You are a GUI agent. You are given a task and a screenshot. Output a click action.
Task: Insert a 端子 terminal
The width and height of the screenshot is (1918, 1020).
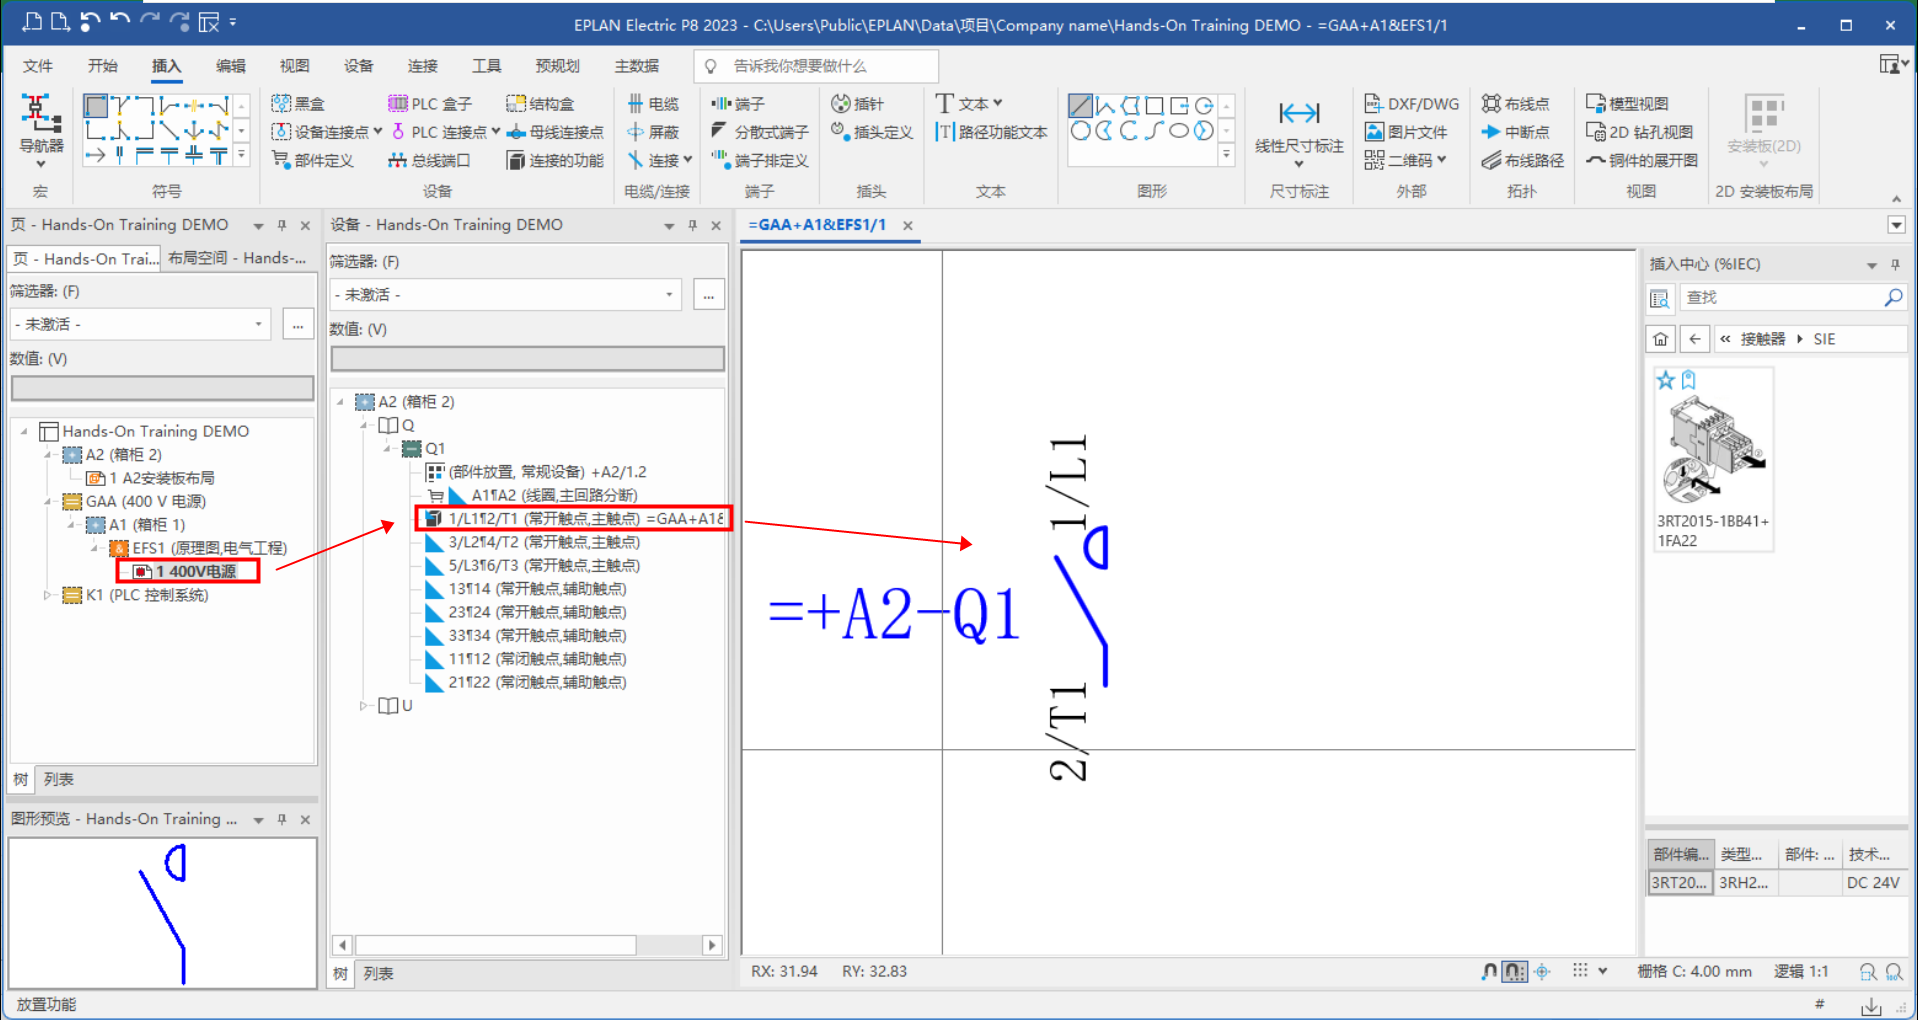tap(738, 104)
